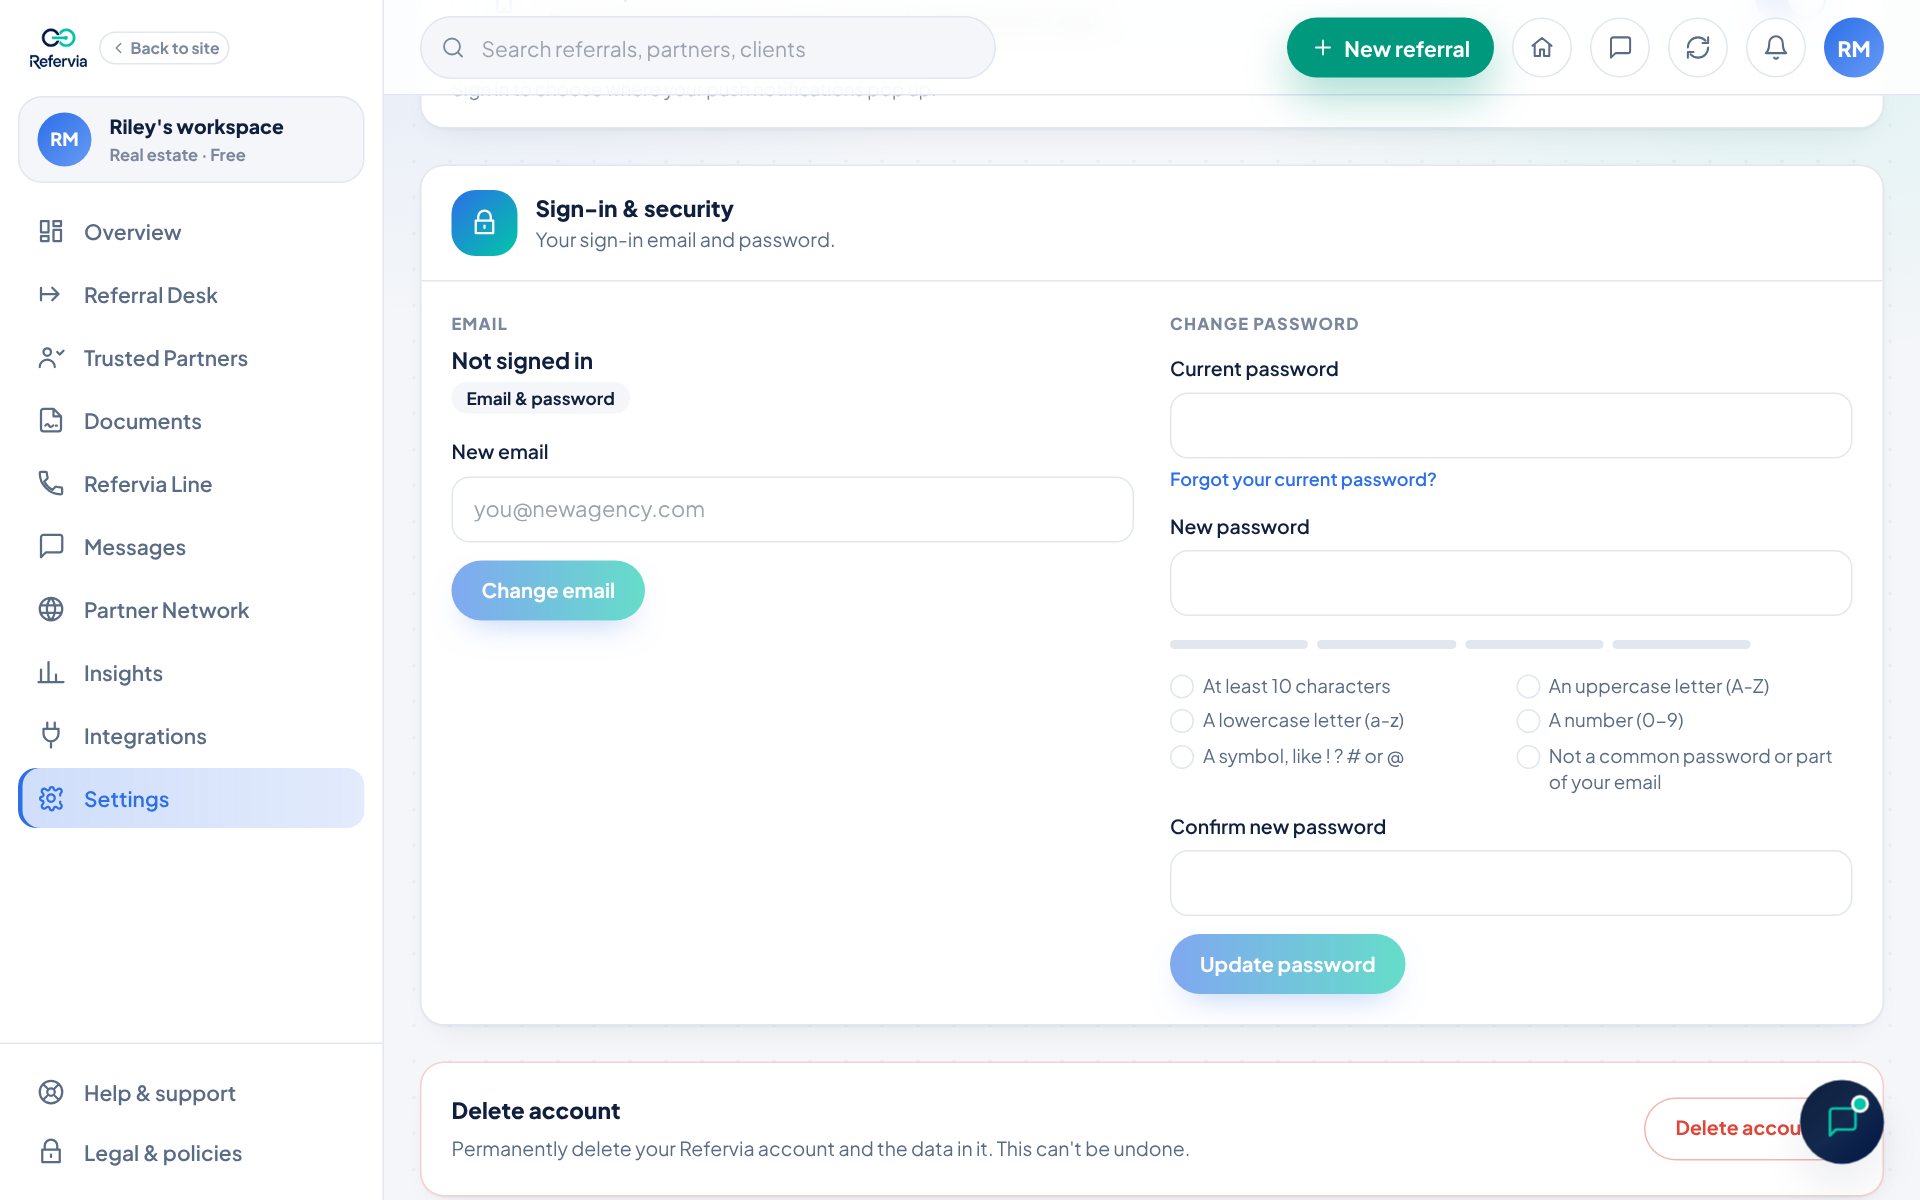Focus the New email field

click(792, 510)
